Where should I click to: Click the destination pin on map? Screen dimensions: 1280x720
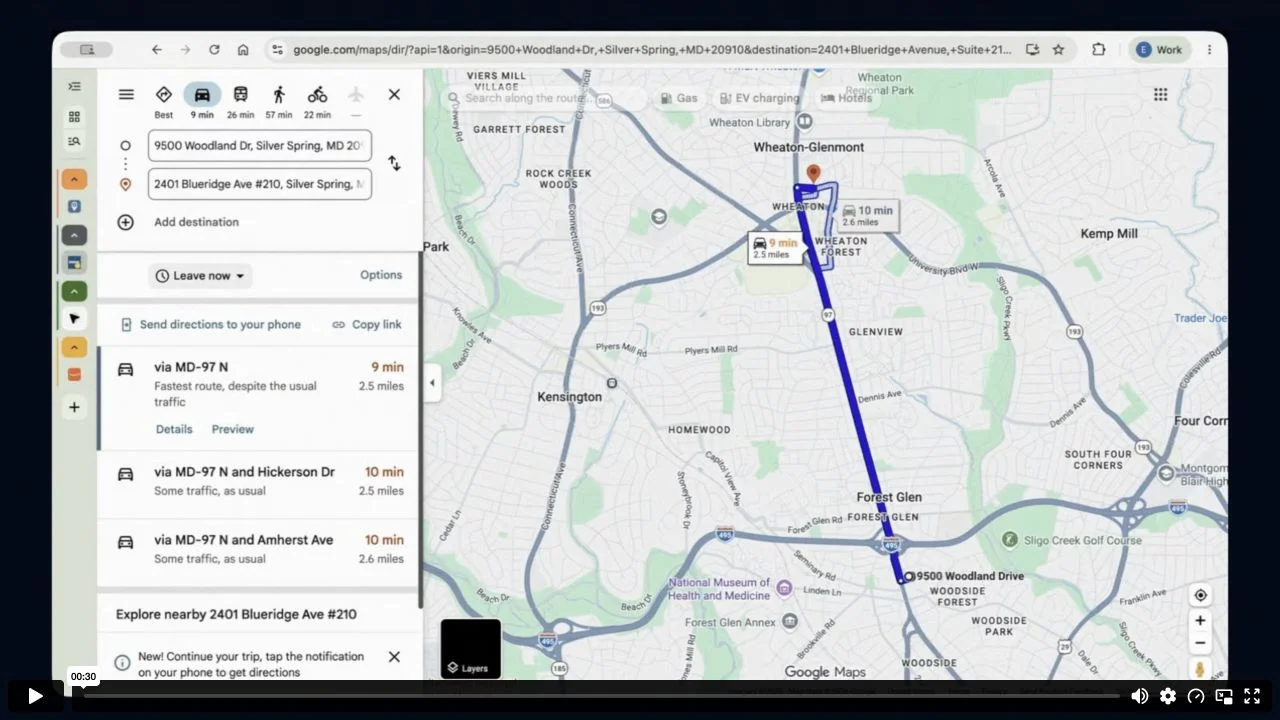[x=814, y=174]
